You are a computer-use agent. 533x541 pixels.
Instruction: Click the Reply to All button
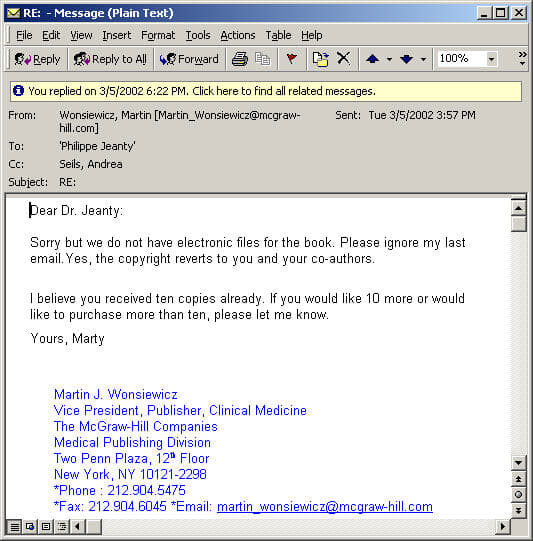[x=110, y=59]
